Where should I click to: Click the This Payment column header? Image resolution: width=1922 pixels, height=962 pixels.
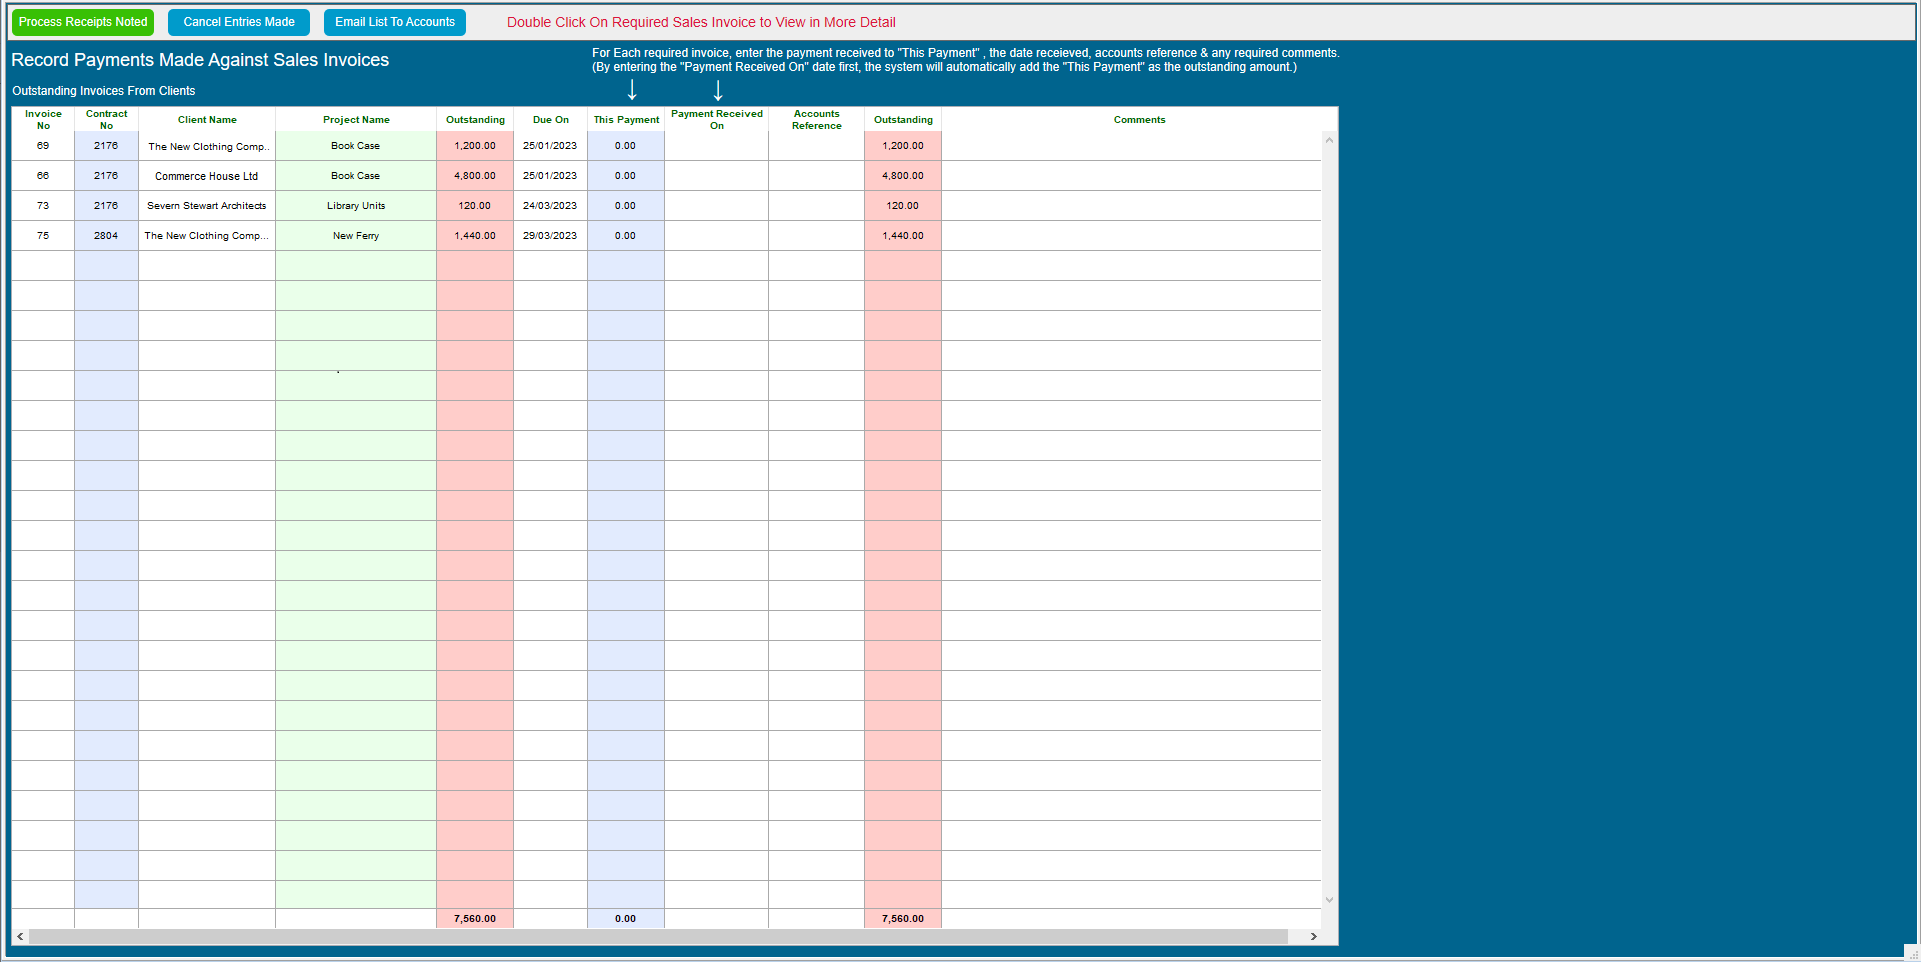pyautogui.click(x=626, y=120)
